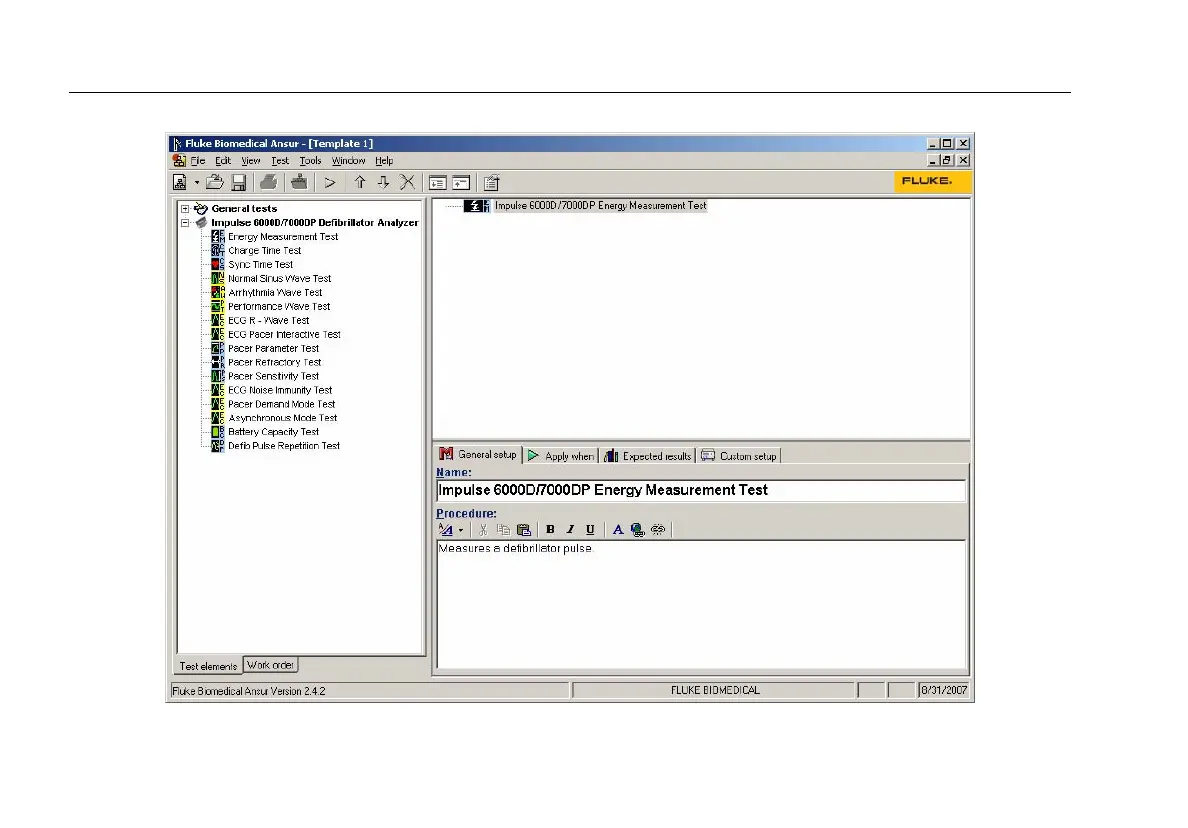Screen dimensions: 1188x828
Task: Open the dropdown arrow beside New template
Action: pyautogui.click(x=196, y=183)
